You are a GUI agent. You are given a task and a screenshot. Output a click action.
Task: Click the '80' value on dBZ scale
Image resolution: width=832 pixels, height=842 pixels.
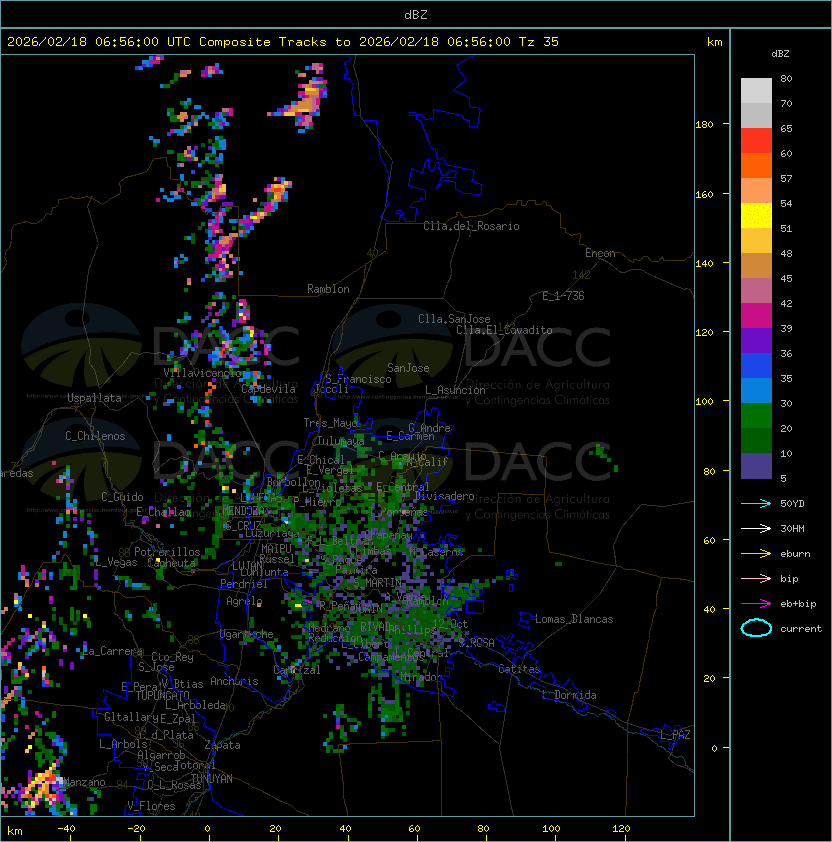tap(786, 78)
